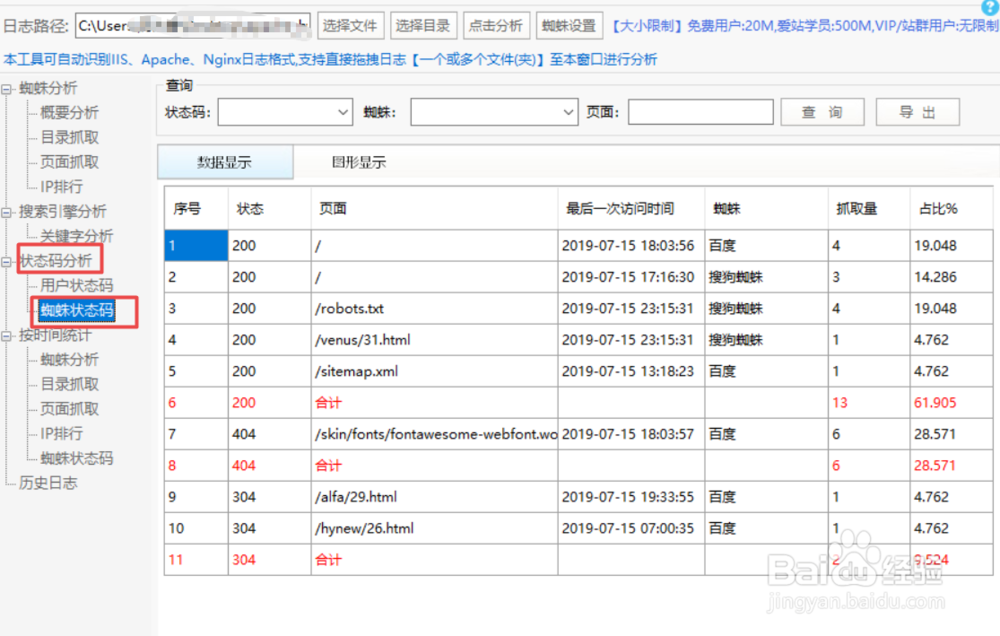Select 目录抓取 under top 蜘蛛分析
Viewport: 1000px width, 636px height.
[x=70, y=138]
